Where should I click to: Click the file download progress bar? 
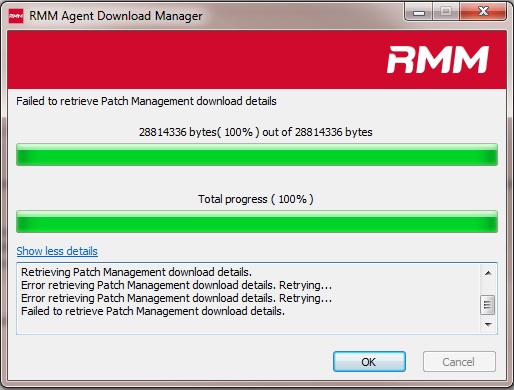coord(257,155)
